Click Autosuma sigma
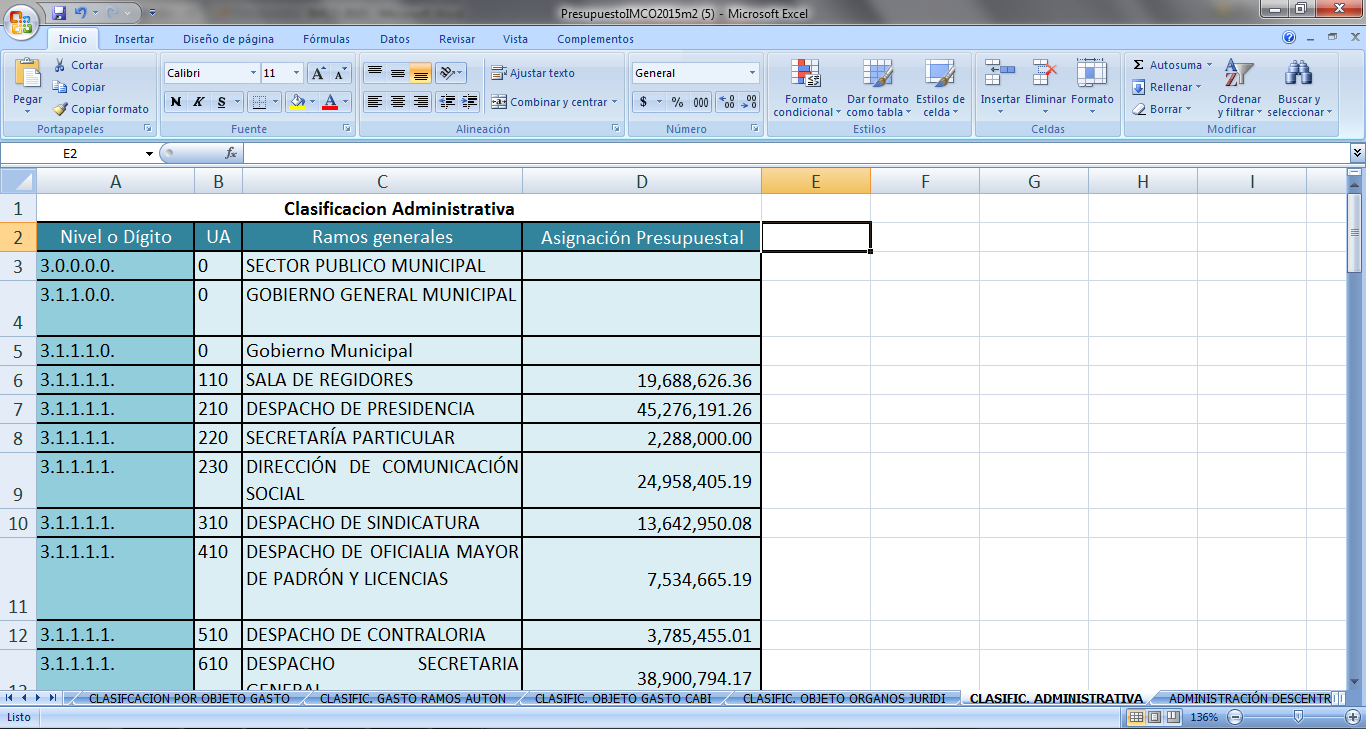 coord(1138,65)
